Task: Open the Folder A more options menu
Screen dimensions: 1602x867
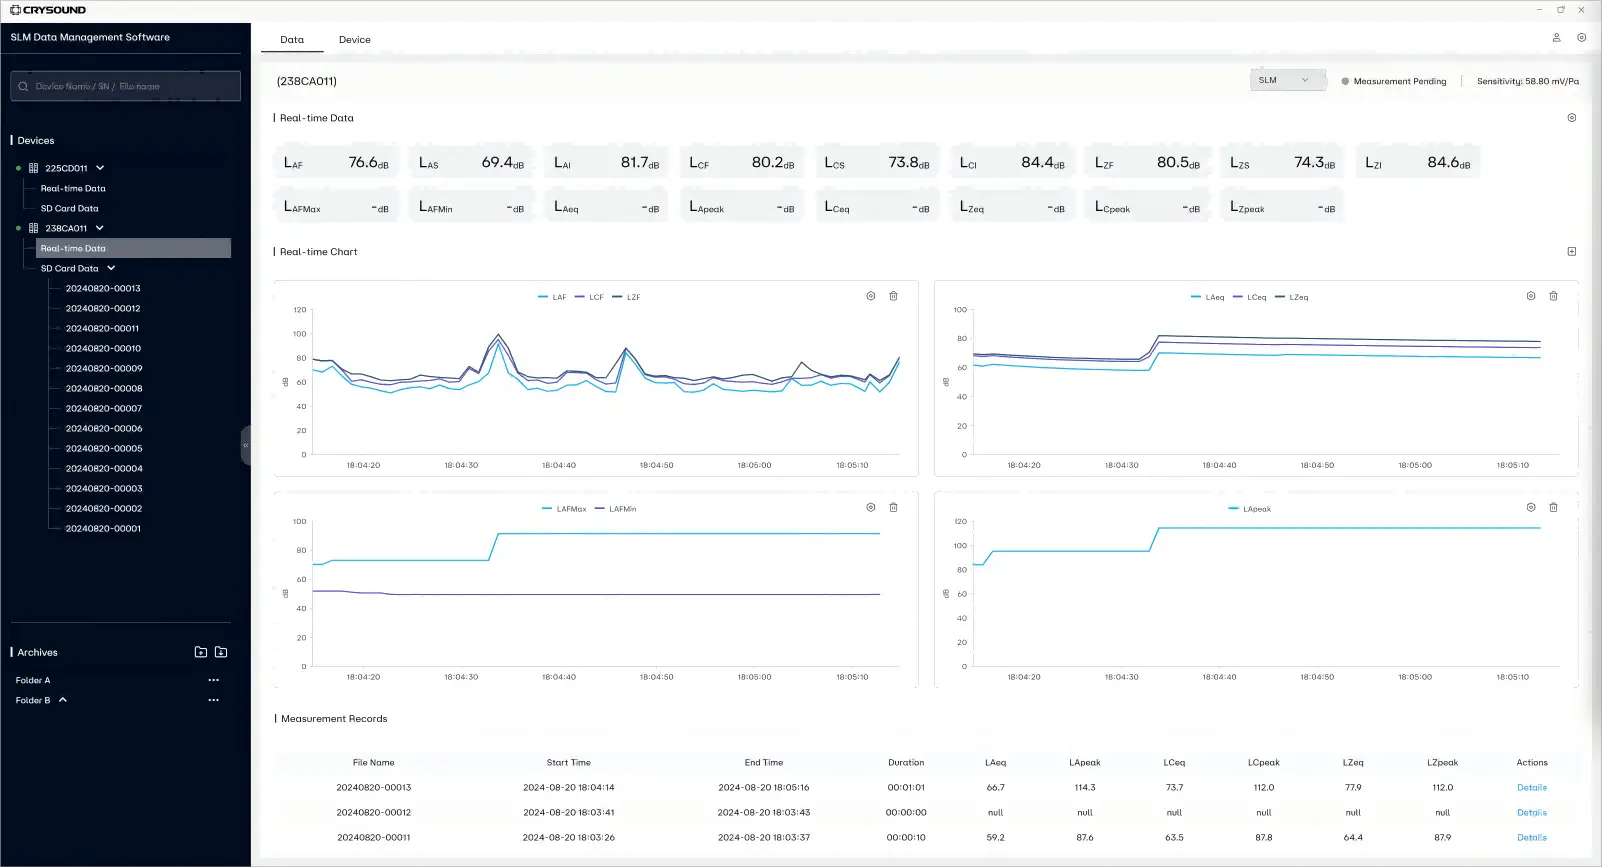Action: click(x=213, y=680)
